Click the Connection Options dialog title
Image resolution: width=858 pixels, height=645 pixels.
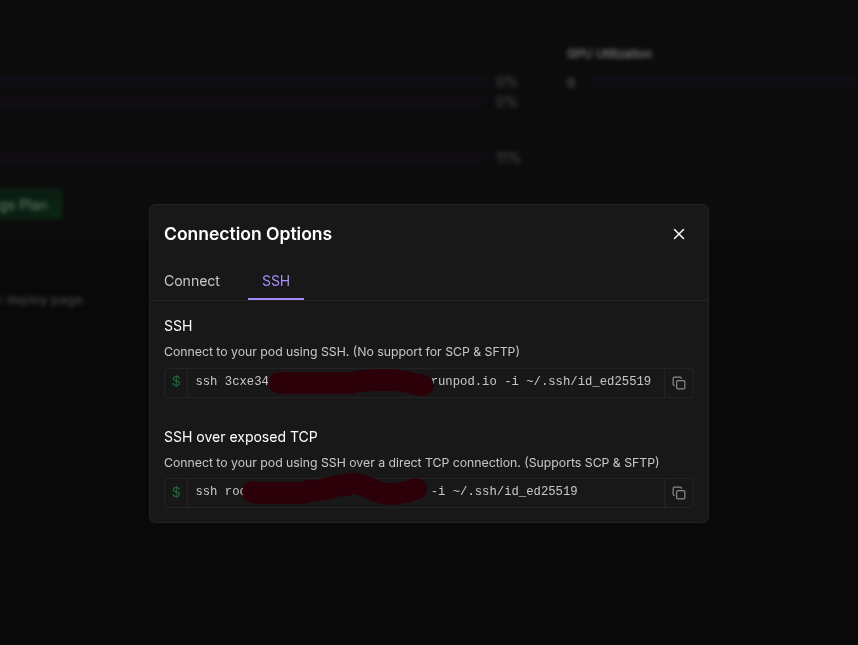248,234
